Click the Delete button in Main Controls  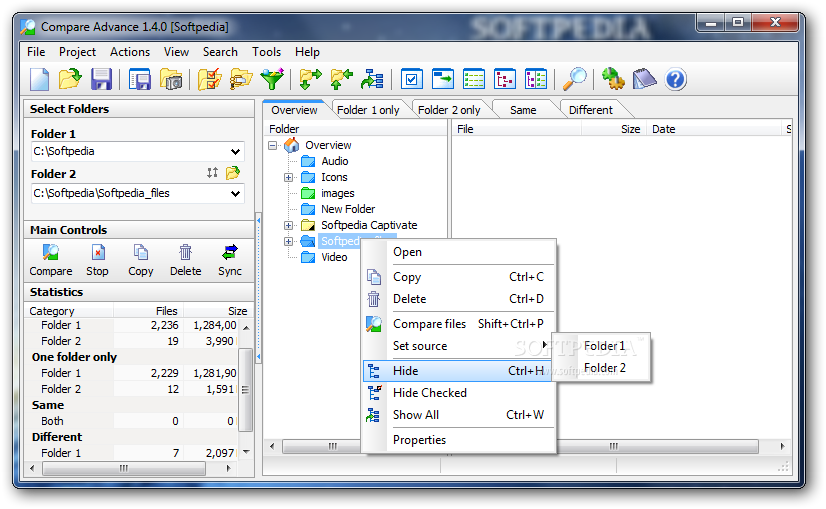coord(185,260)
